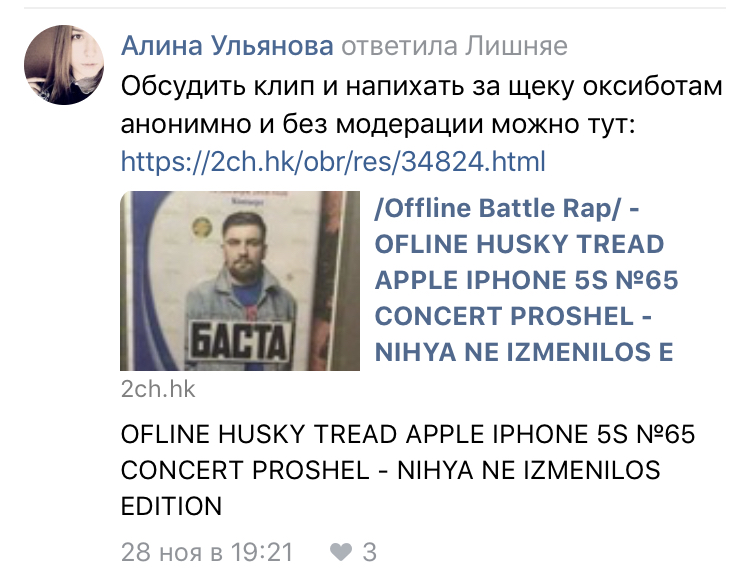The image size is (750, 578).
Task: Open the 28 ноя в 19:21 timestamp
Action: tap(207, 552)
